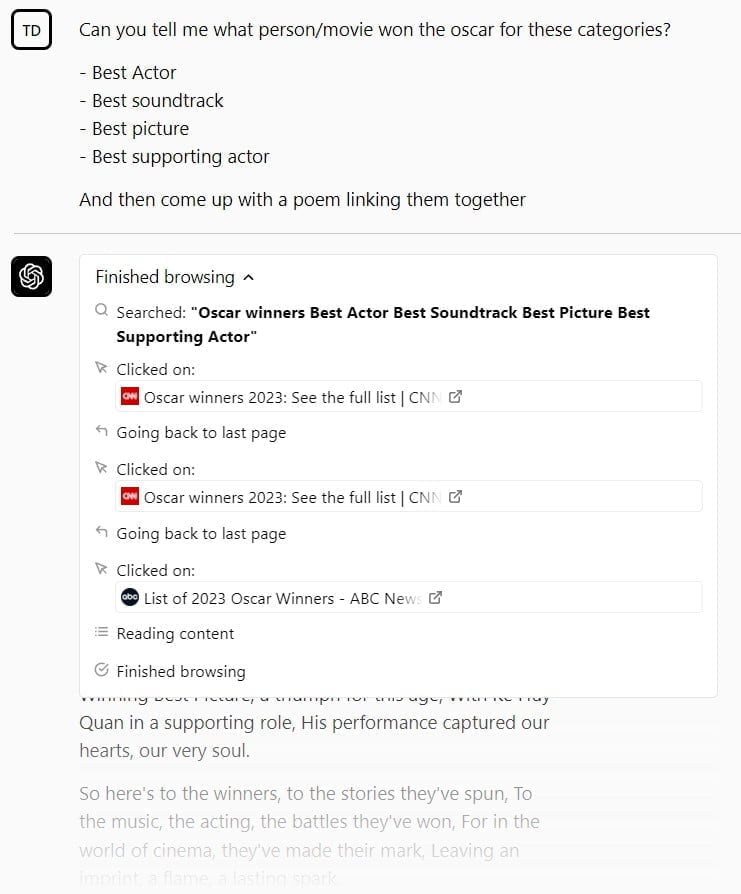Image resolution: width=741 pixels, height=894 pixels.
Task: Open external-link icon on second CNN result
Action: (455, 496)
